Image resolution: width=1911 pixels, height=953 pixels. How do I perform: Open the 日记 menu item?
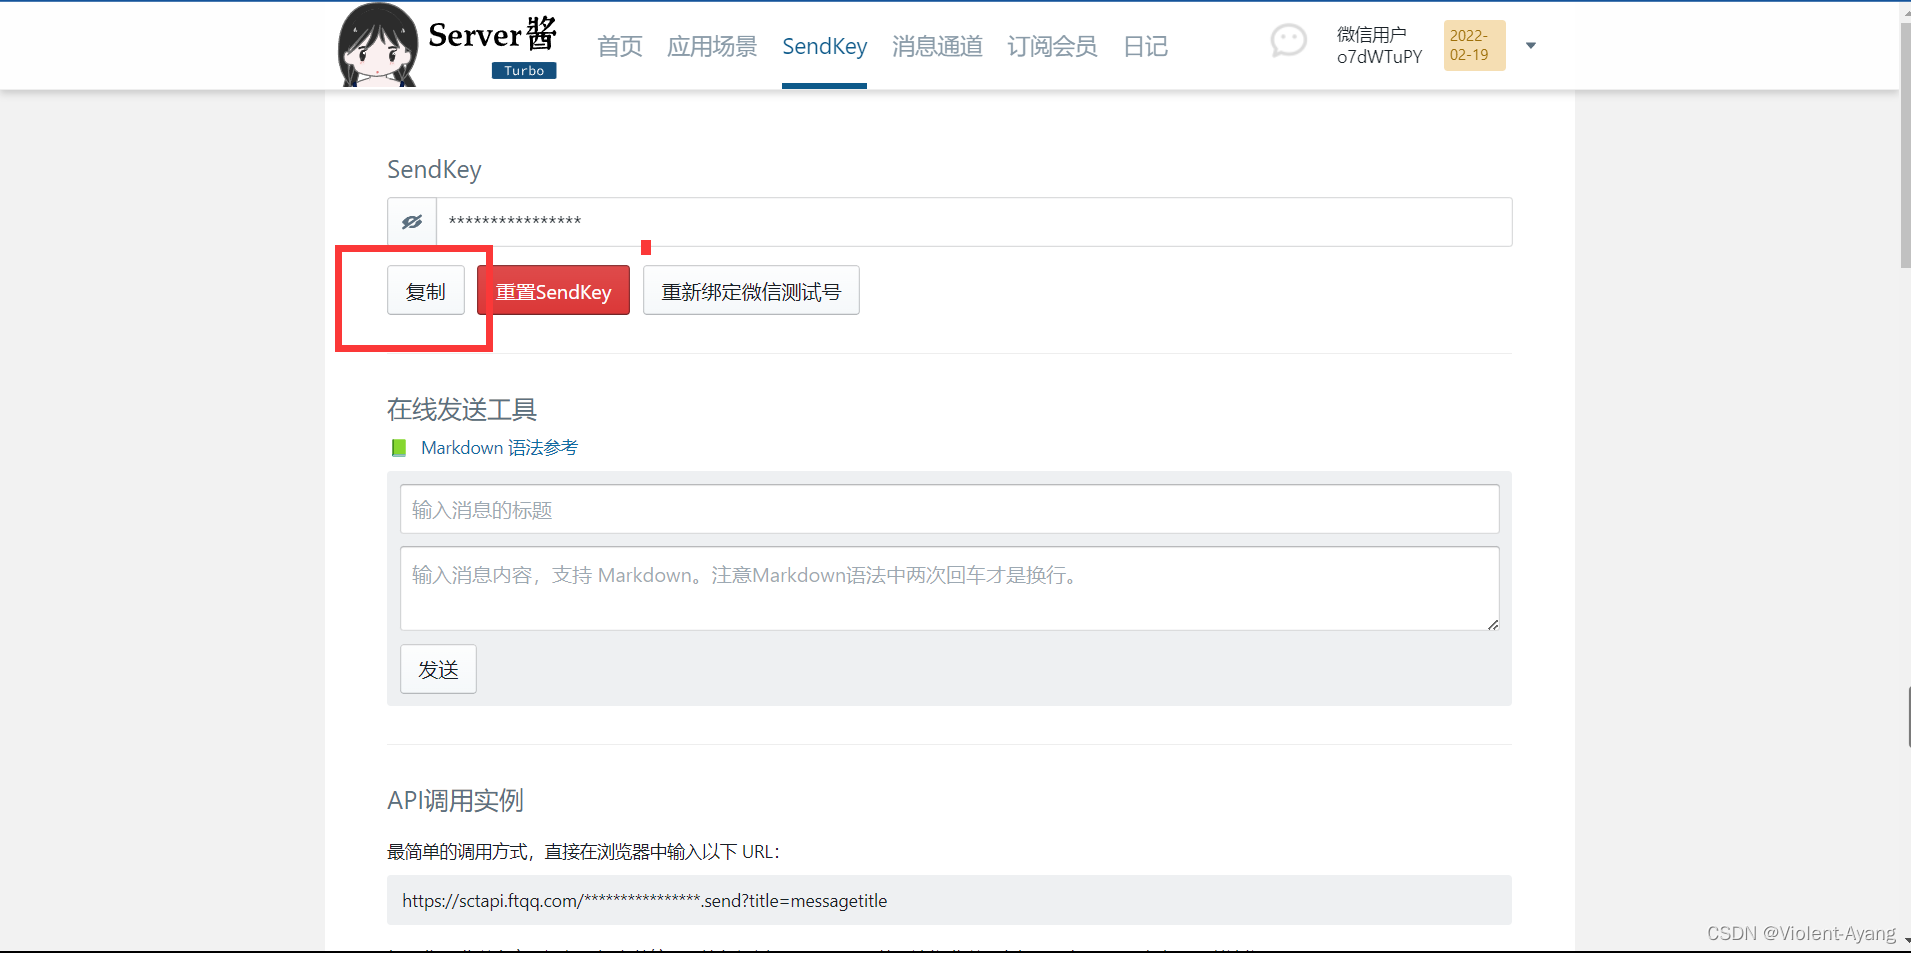(1145, 46)
